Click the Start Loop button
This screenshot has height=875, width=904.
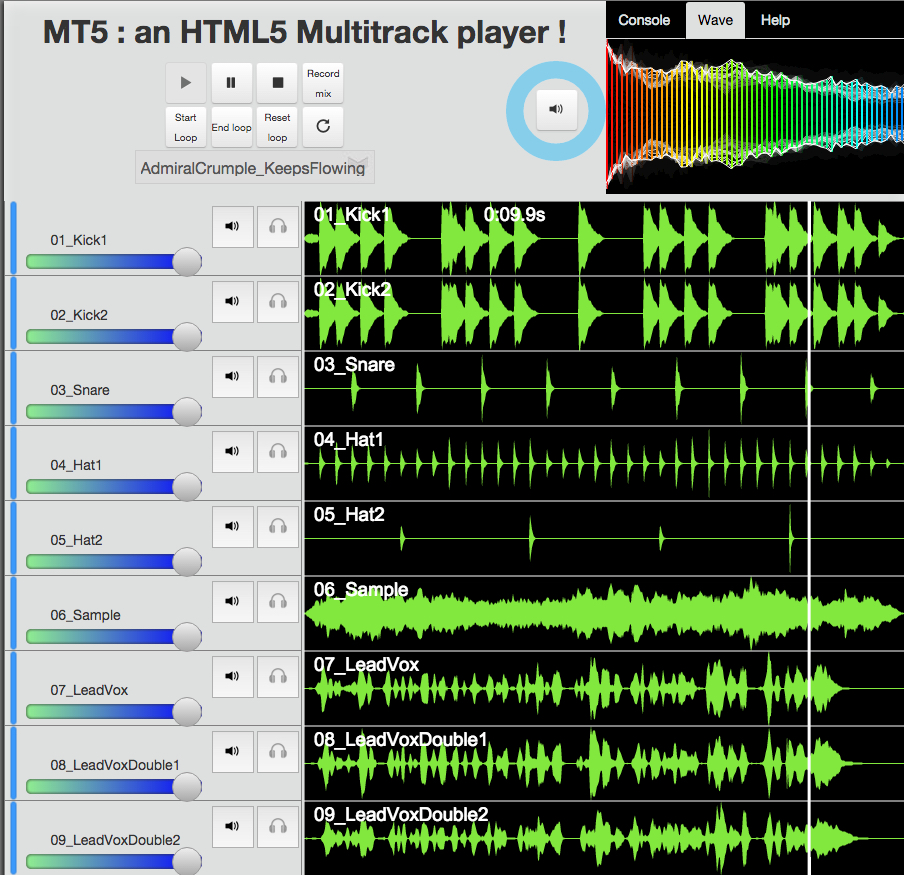pyautogui.click(x=185, y=127)
